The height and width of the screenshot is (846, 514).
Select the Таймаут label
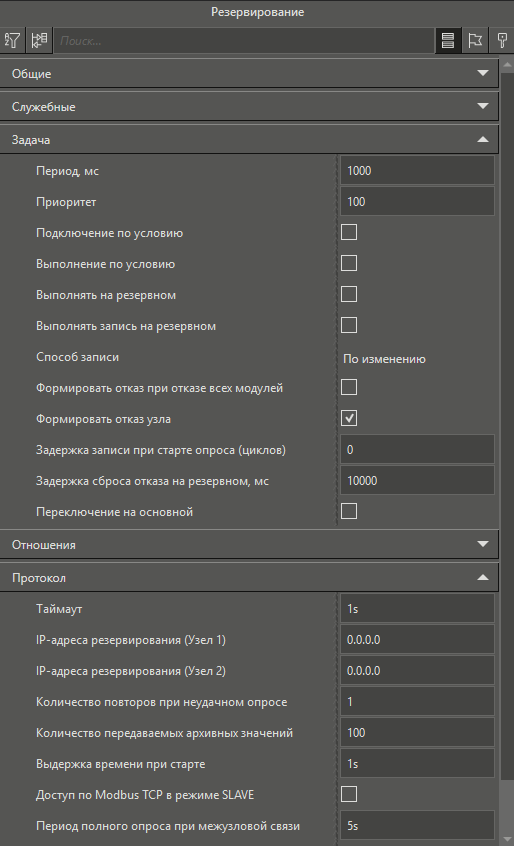[59, 609]
